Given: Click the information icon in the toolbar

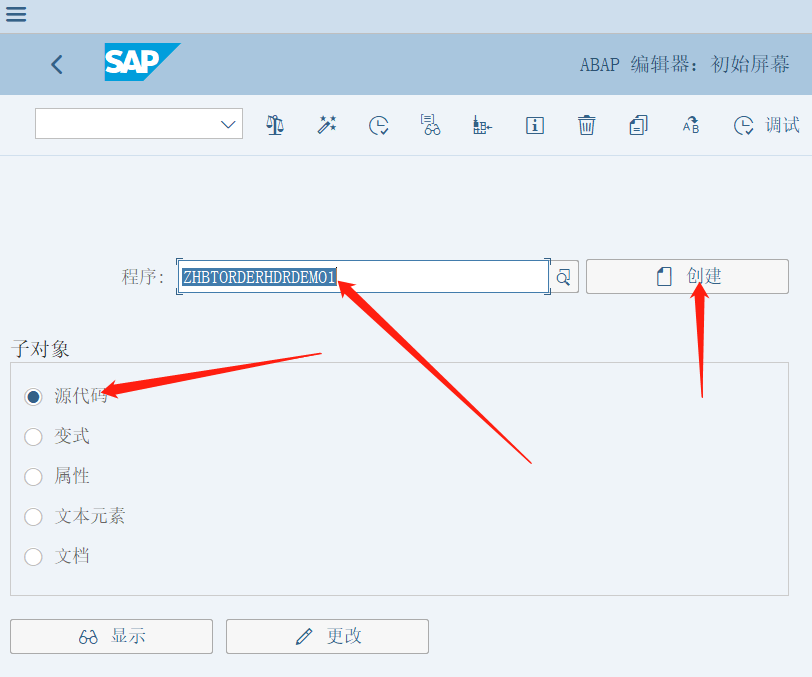Looking at the screenshot, I should [x=534, y=125].
